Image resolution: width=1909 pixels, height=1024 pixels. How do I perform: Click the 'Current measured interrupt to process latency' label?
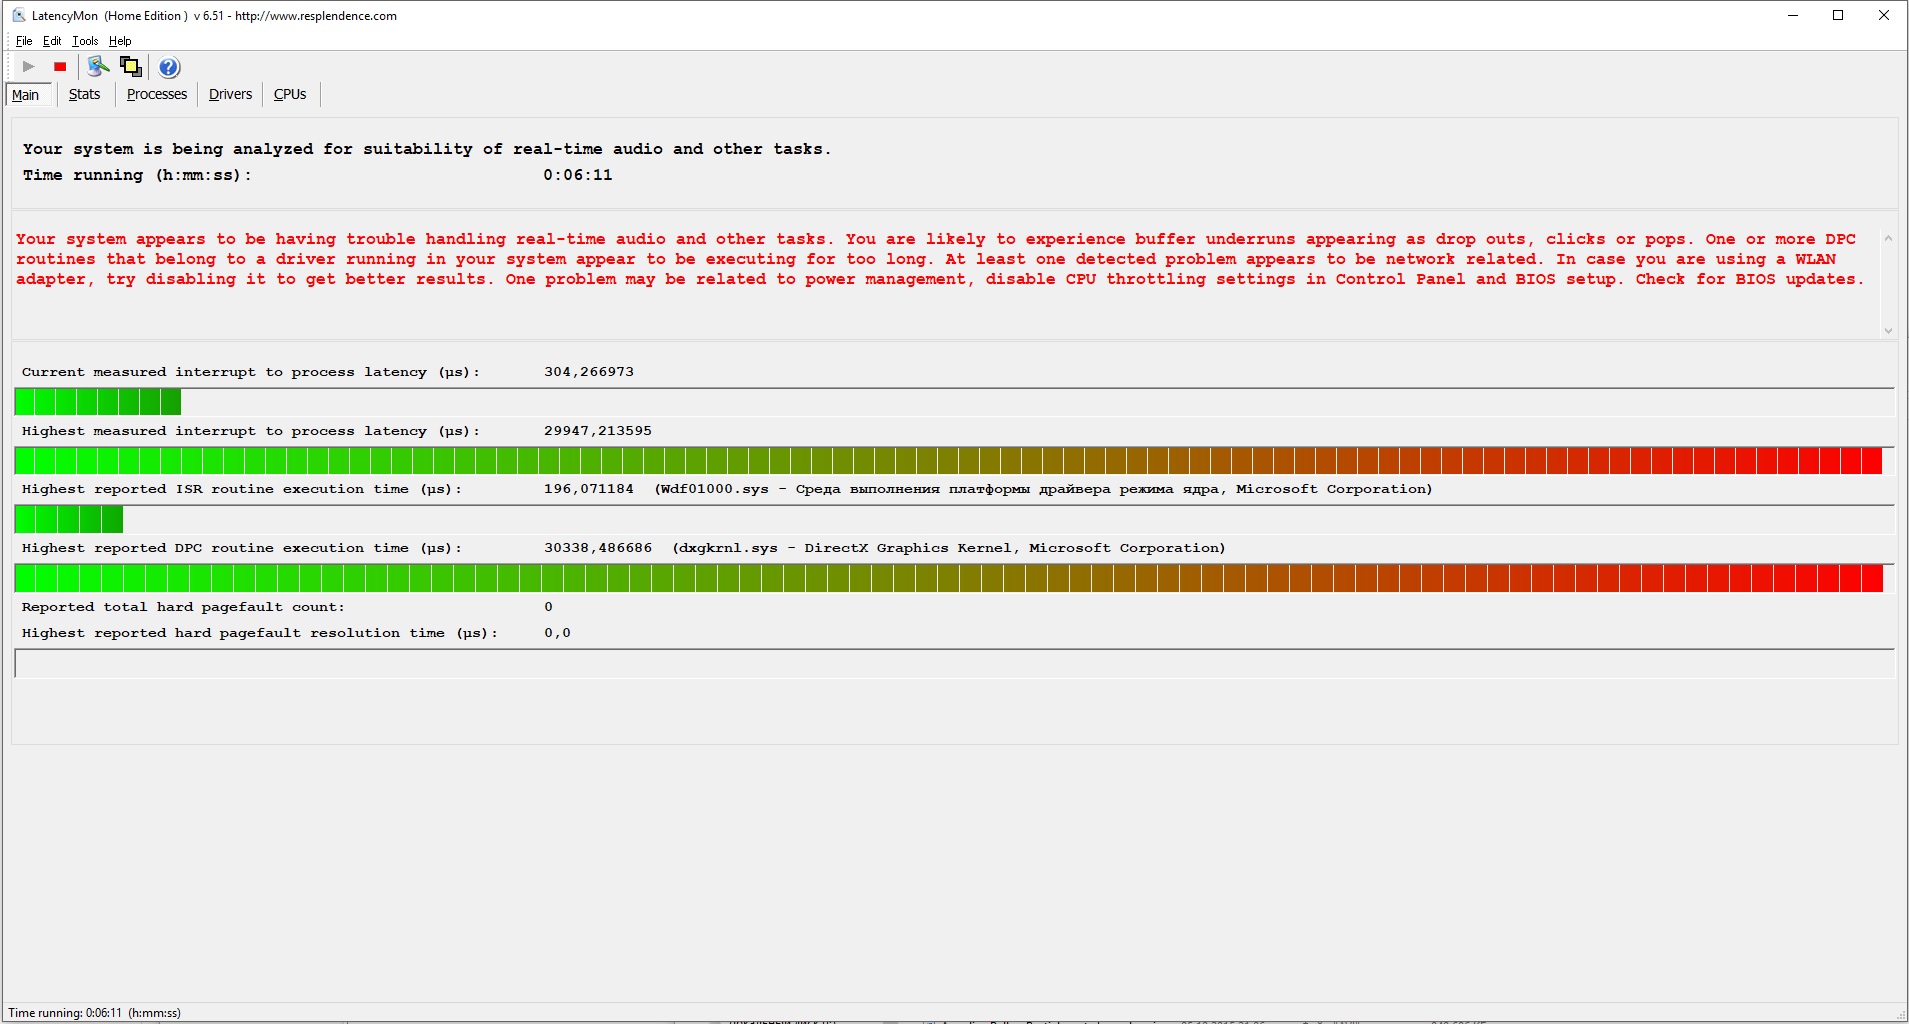(x=251, y=372)
